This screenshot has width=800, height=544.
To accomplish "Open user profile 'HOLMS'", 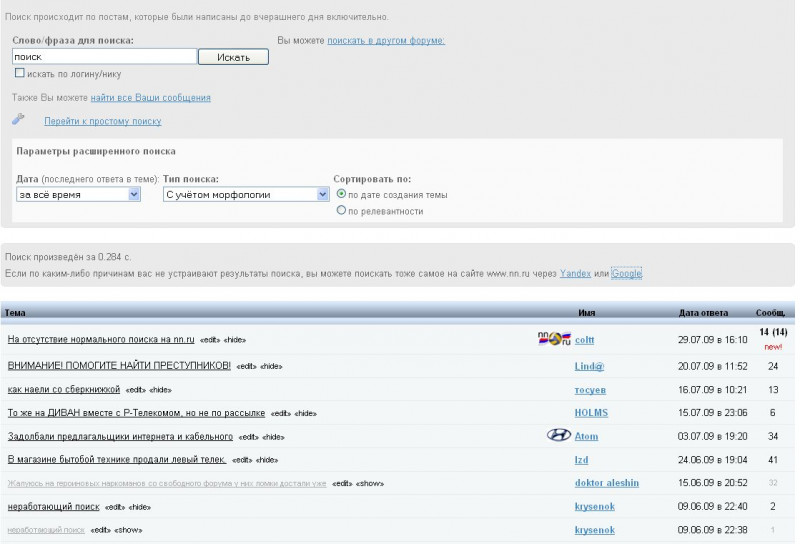I will [591, 412].
